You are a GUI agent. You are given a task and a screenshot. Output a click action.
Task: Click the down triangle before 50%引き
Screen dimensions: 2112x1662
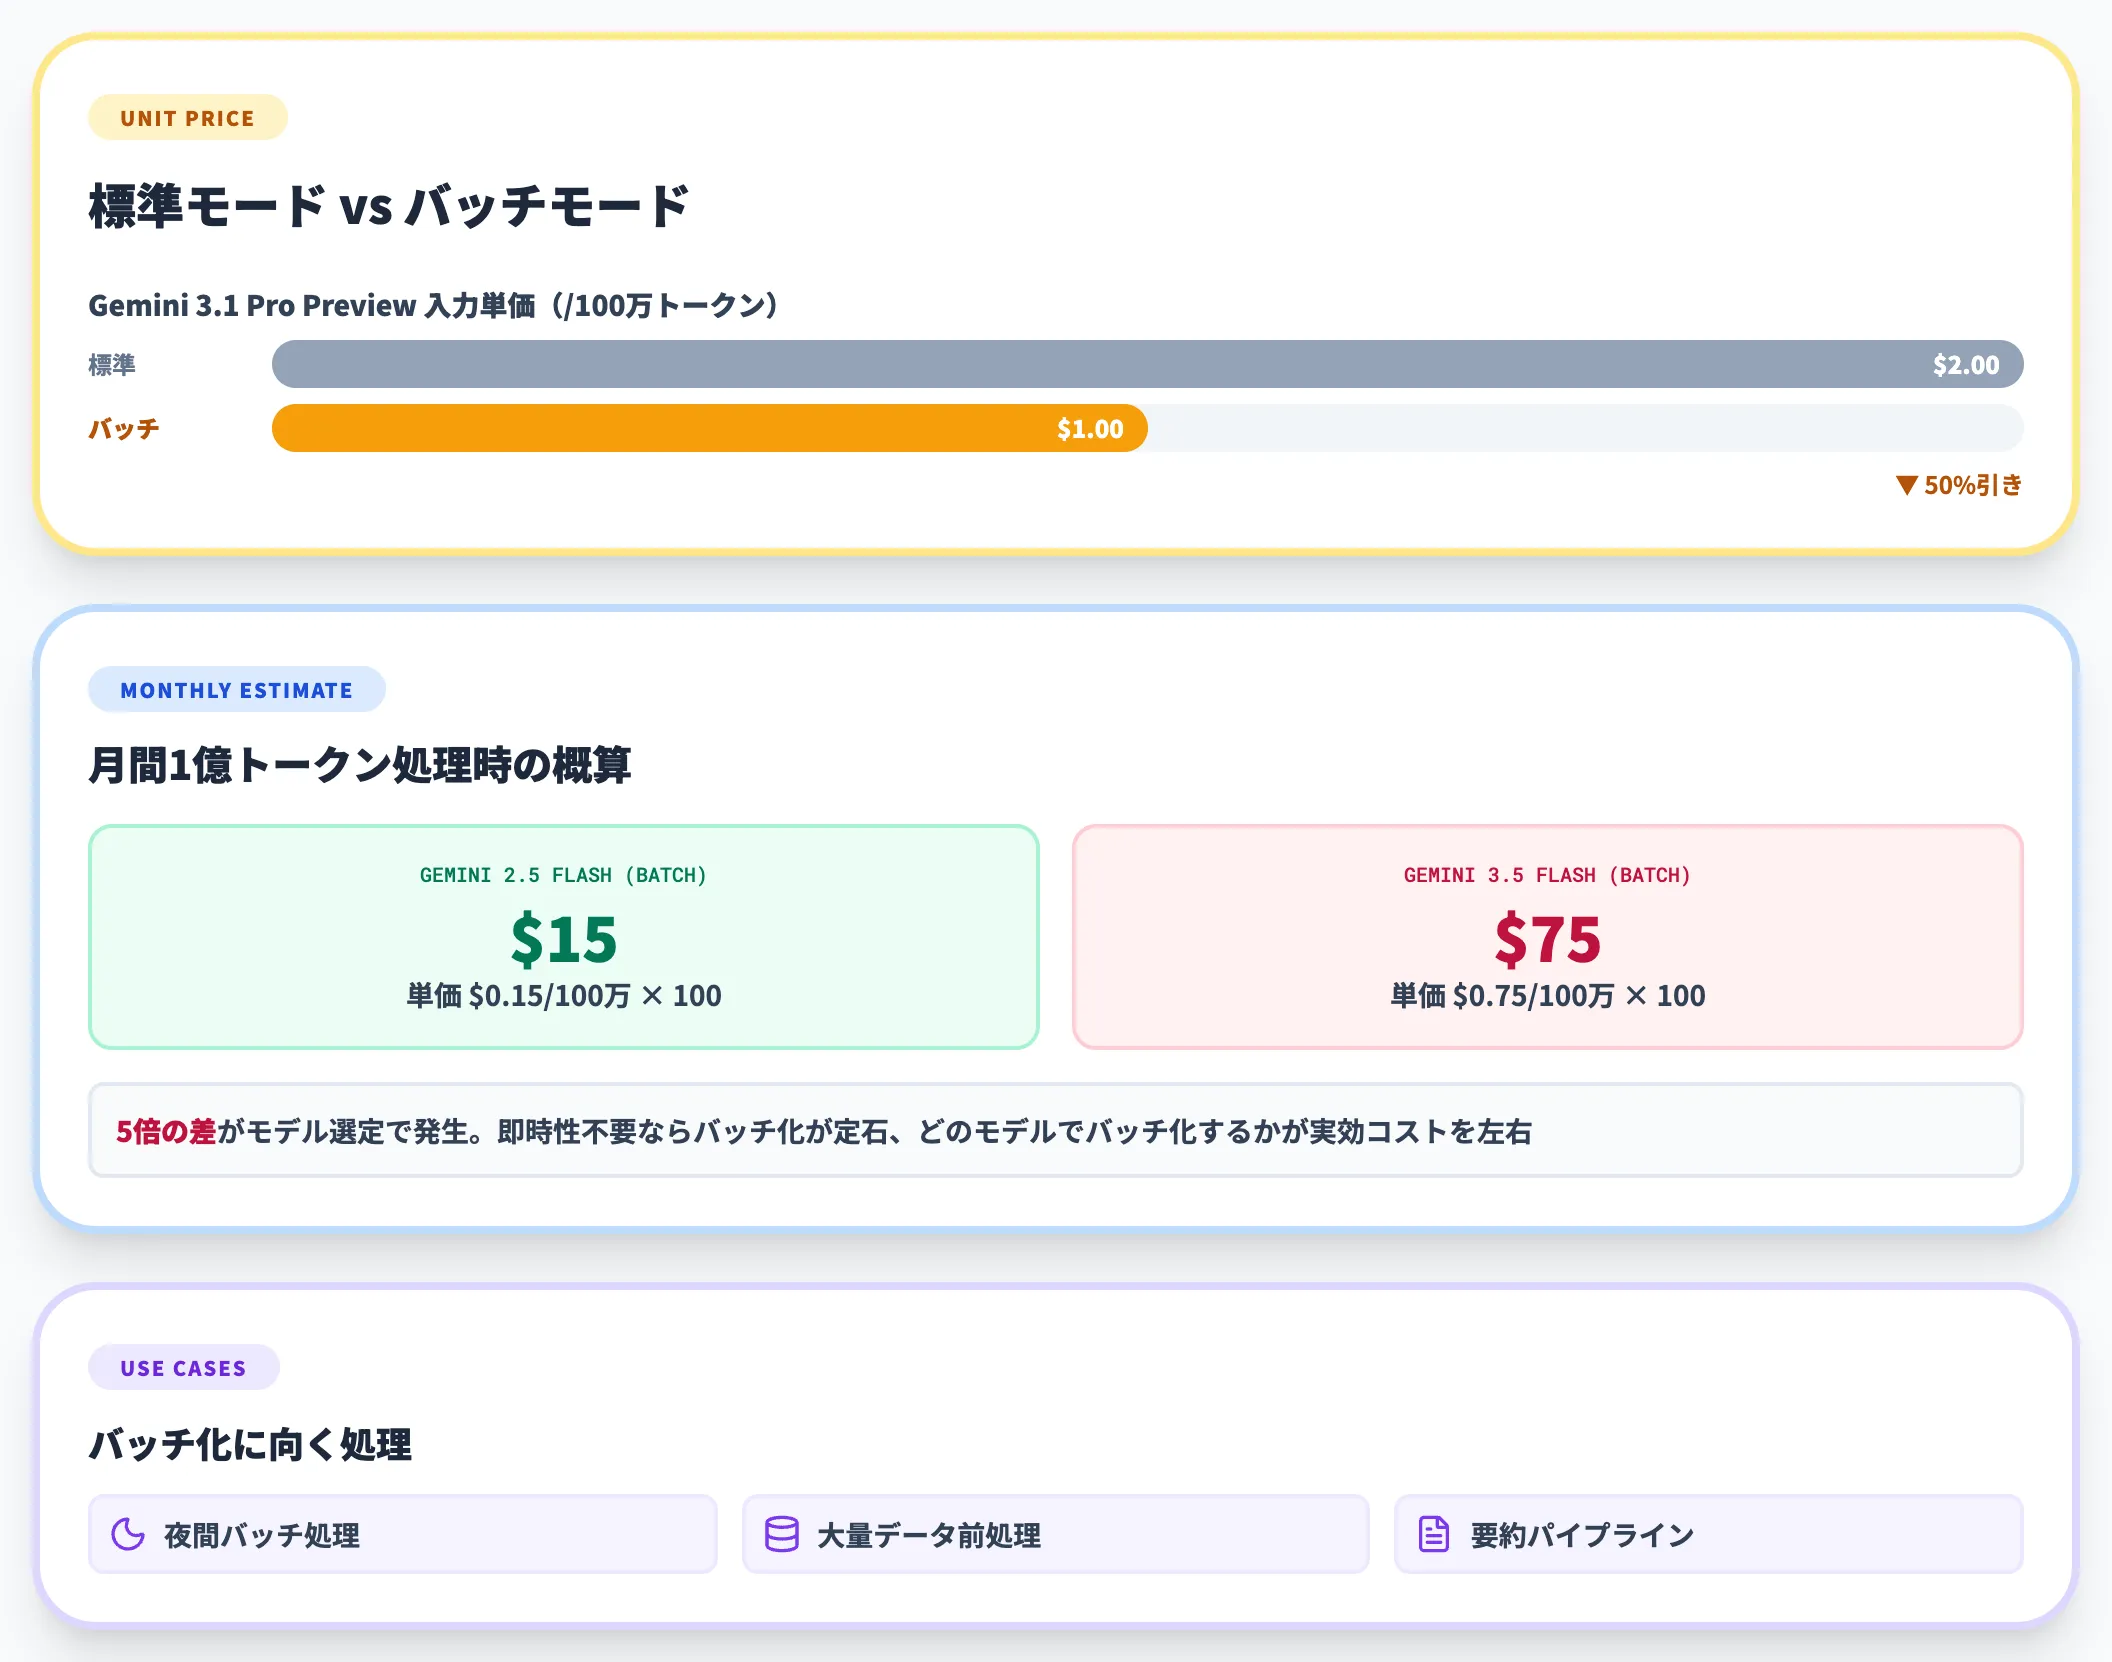click(1906, 486)
